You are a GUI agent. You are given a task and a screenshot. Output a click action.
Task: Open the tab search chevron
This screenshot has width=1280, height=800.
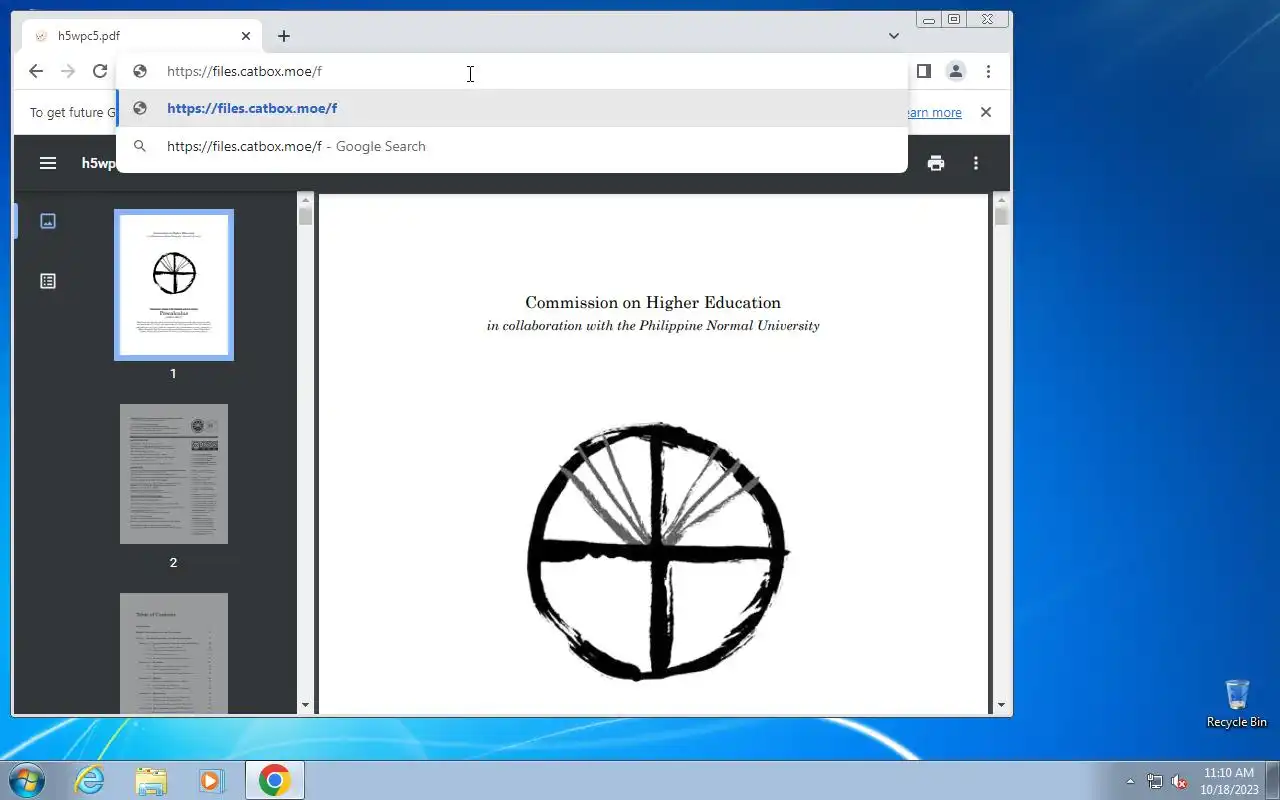[893, 36]
